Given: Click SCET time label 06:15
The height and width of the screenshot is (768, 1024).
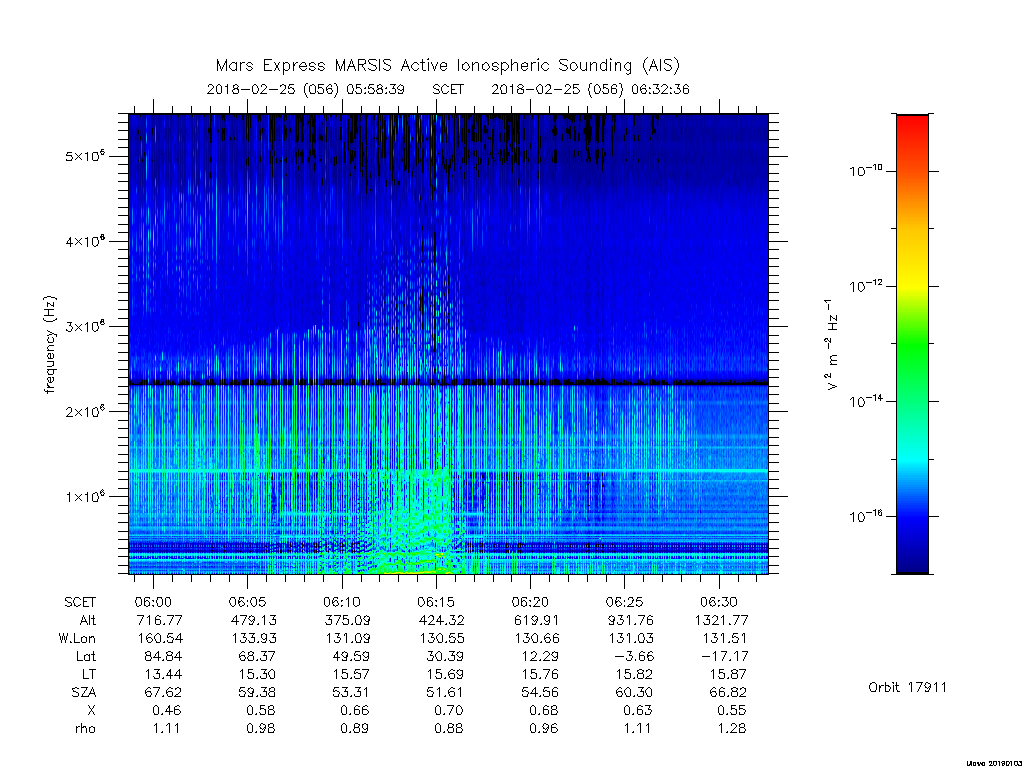Looking at the screenshot, I should [x=436, y=602].
